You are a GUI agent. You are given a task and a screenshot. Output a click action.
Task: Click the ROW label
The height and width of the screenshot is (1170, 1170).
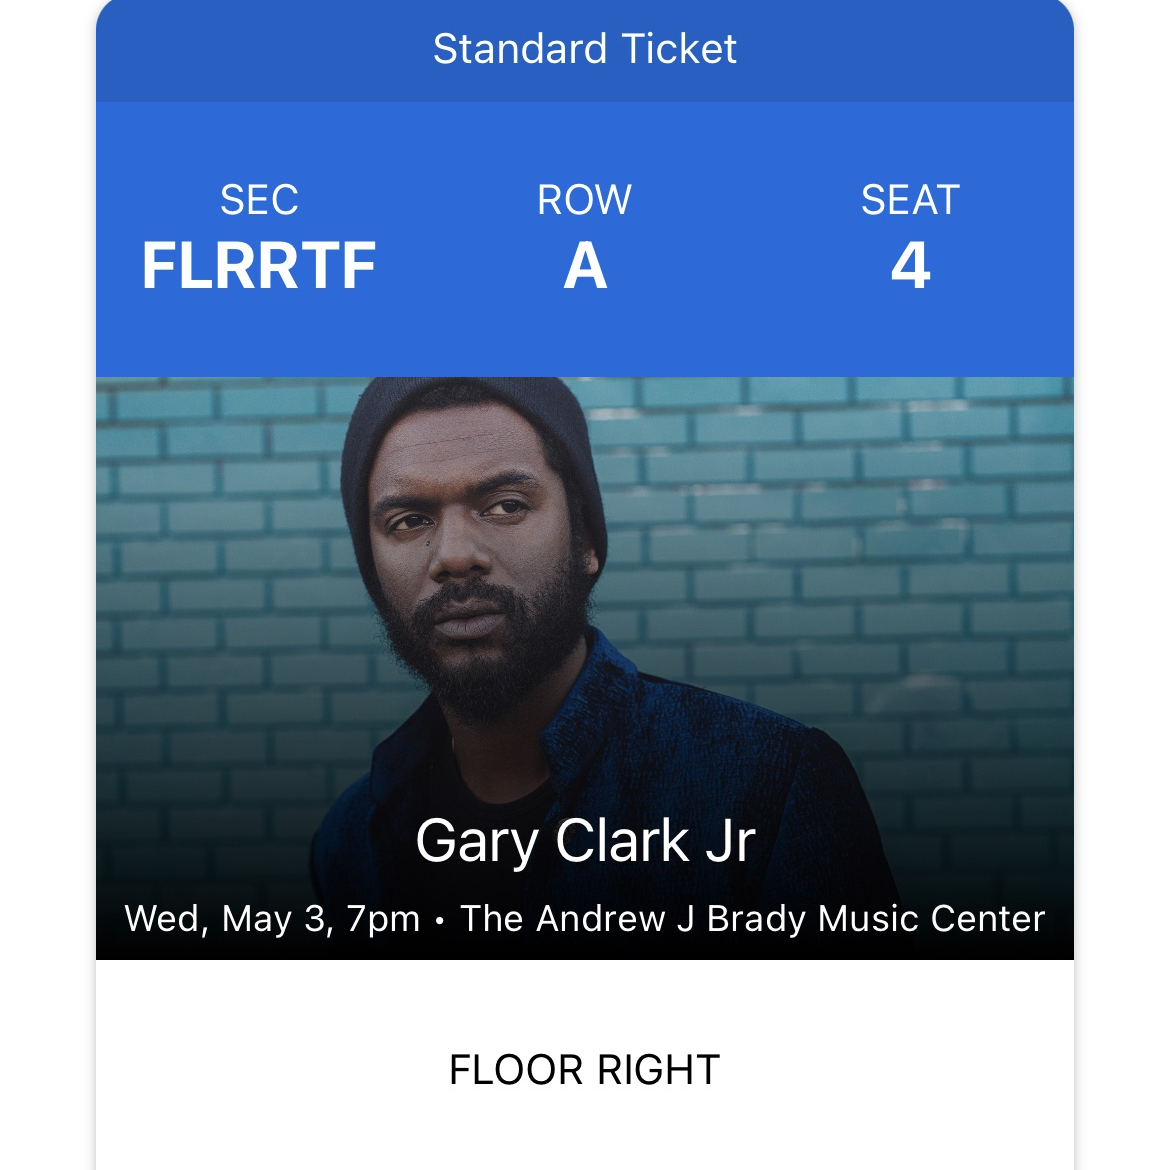tap(585, 200)
